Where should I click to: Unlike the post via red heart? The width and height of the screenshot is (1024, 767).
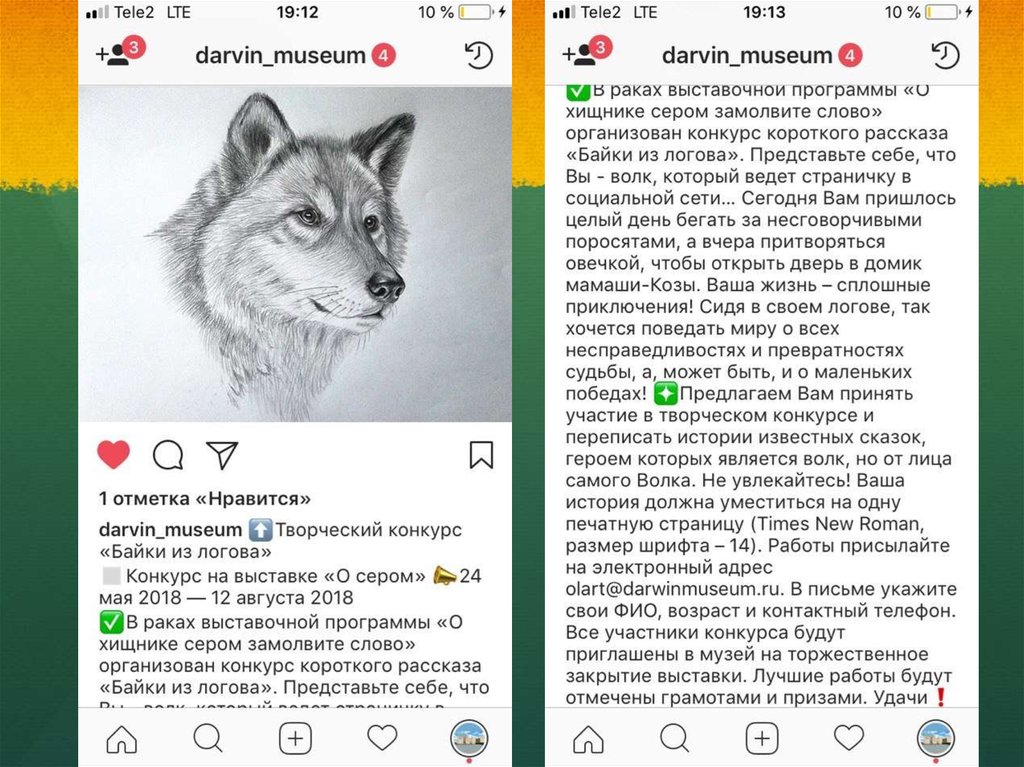click(x=114, y=455)
